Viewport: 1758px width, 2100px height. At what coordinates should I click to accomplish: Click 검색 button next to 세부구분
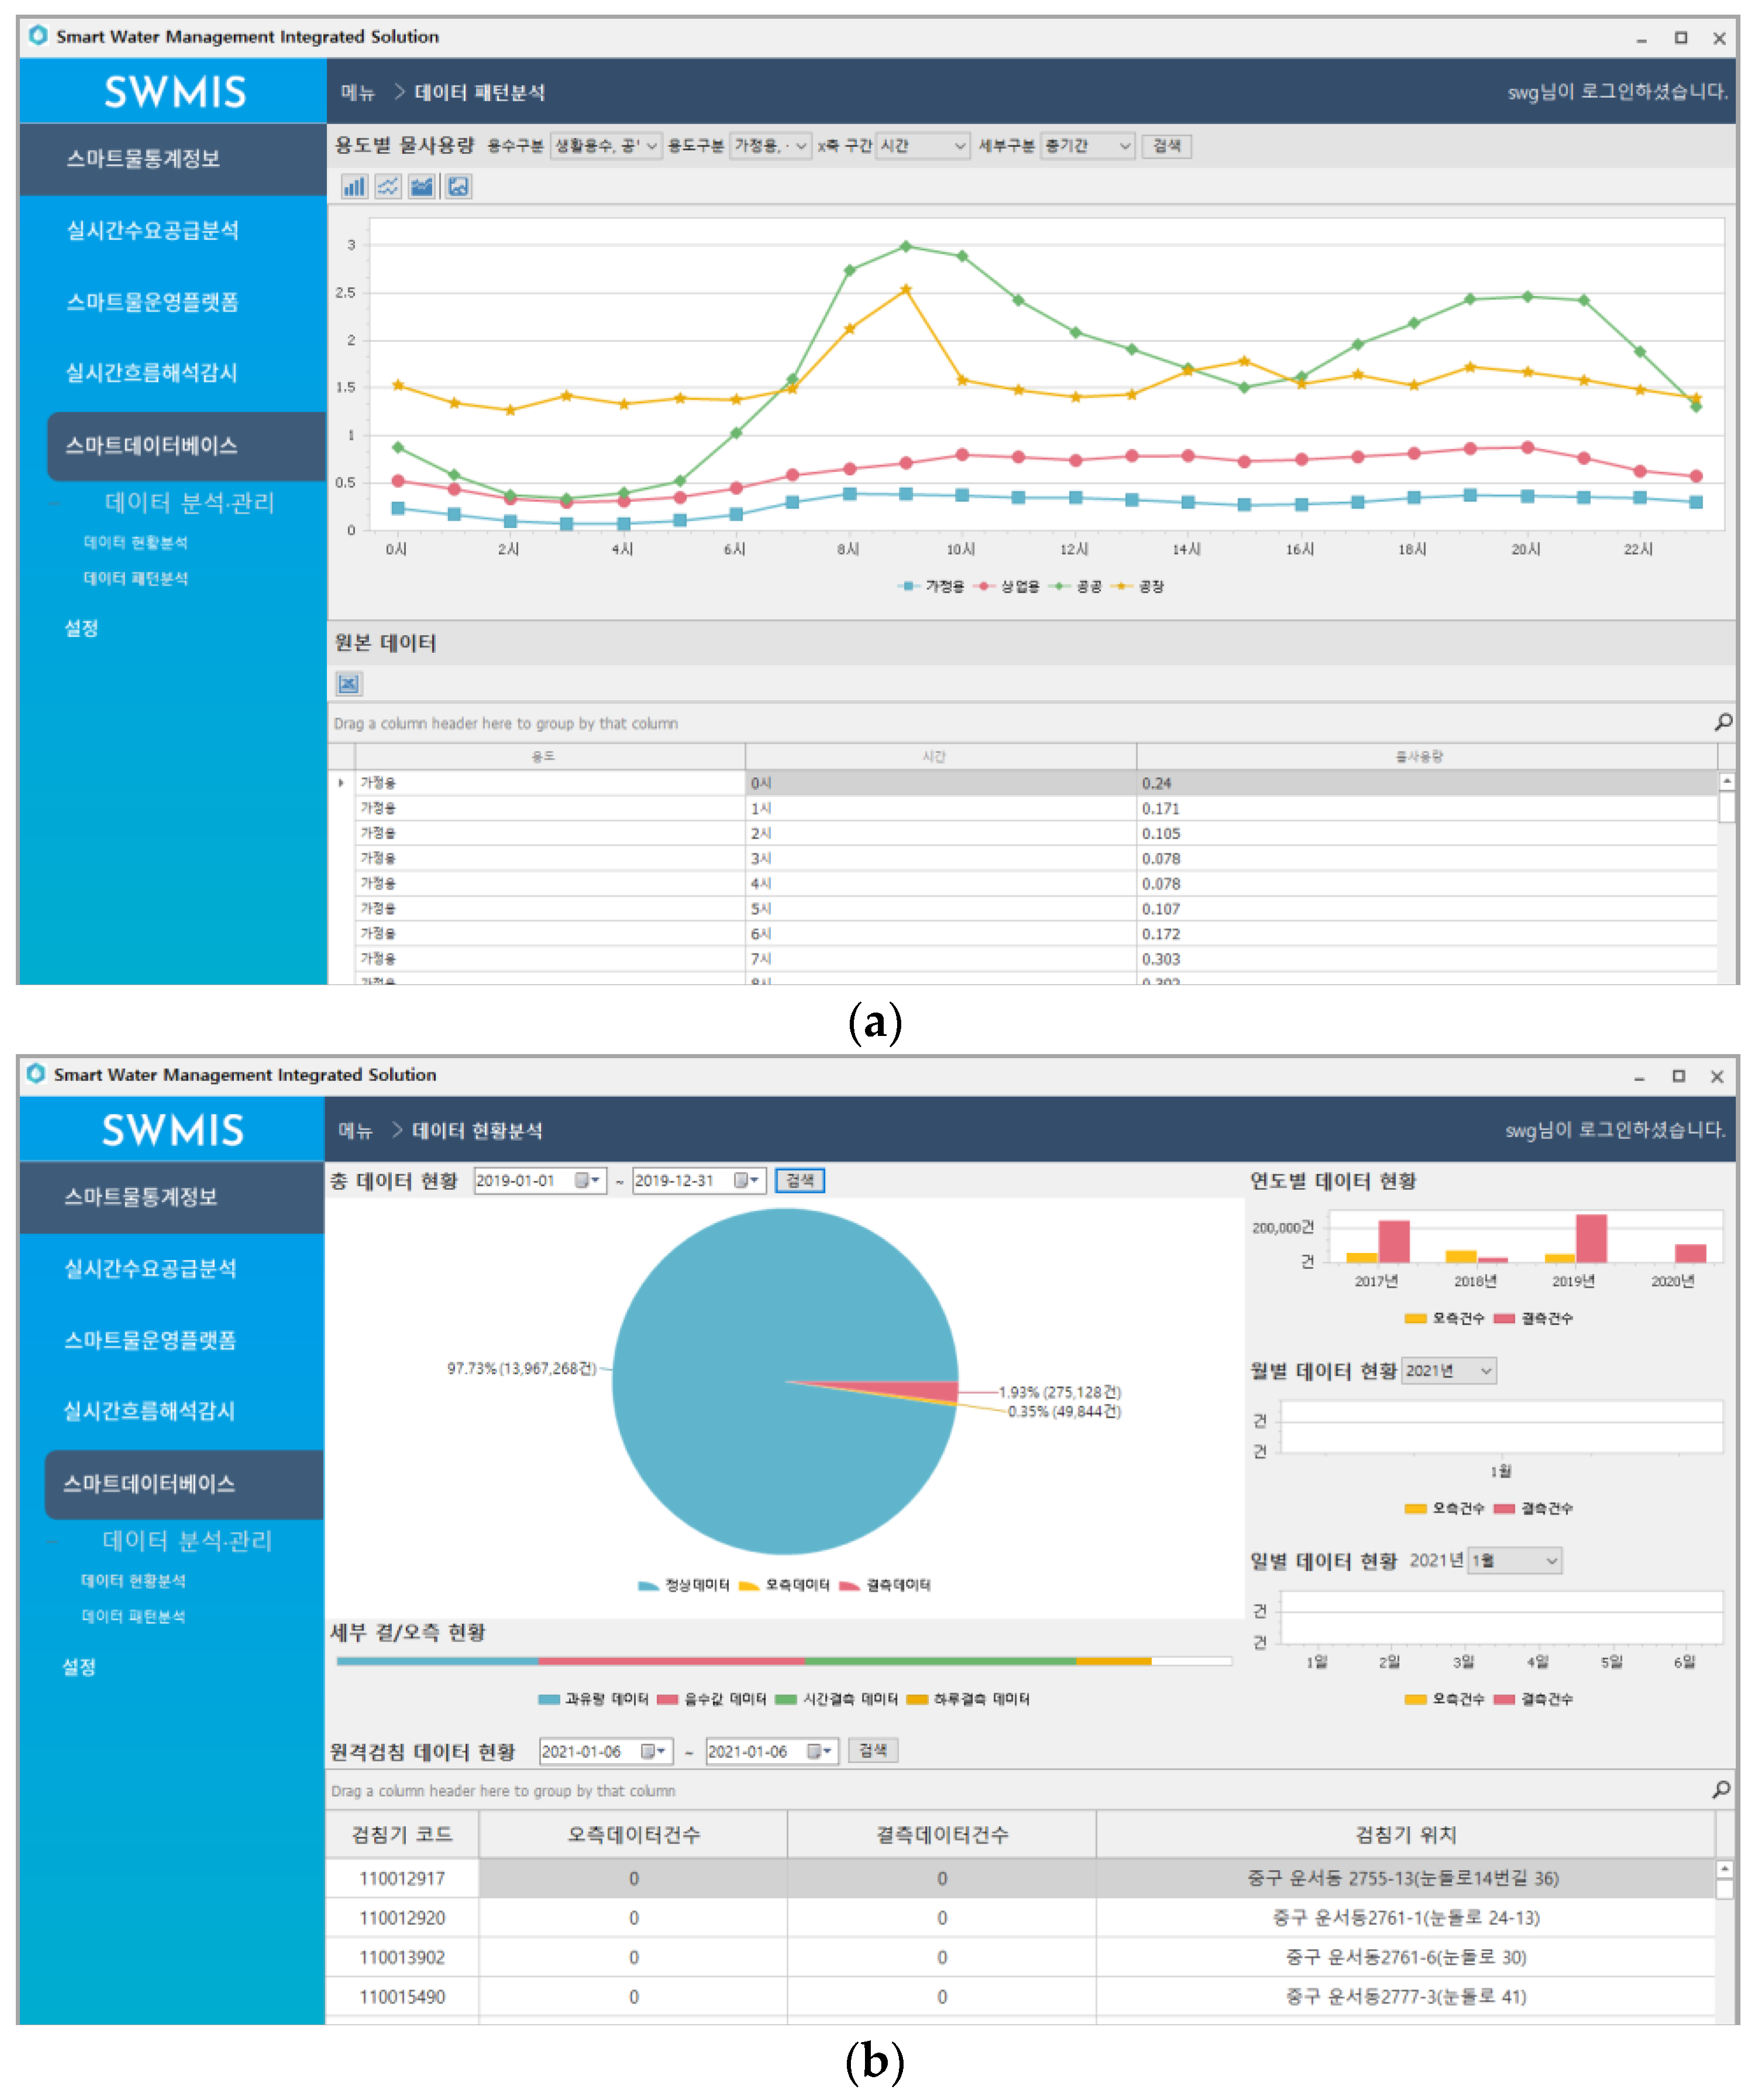[x=1167, y=146]
